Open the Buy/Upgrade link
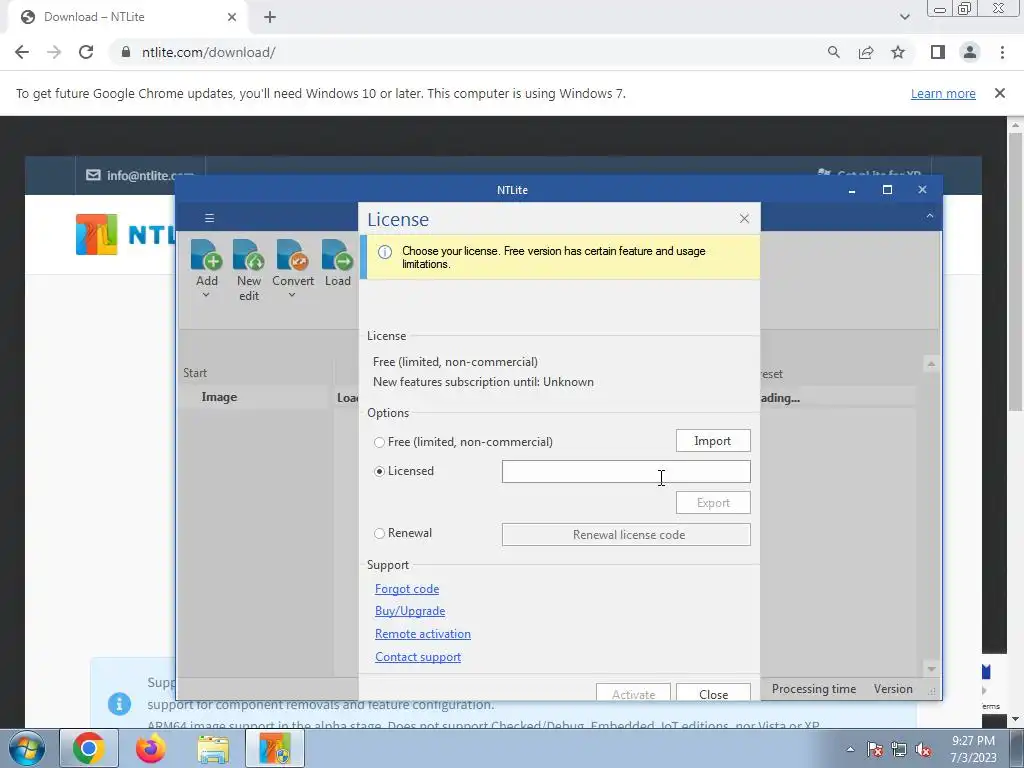 (x=410, y=611)
